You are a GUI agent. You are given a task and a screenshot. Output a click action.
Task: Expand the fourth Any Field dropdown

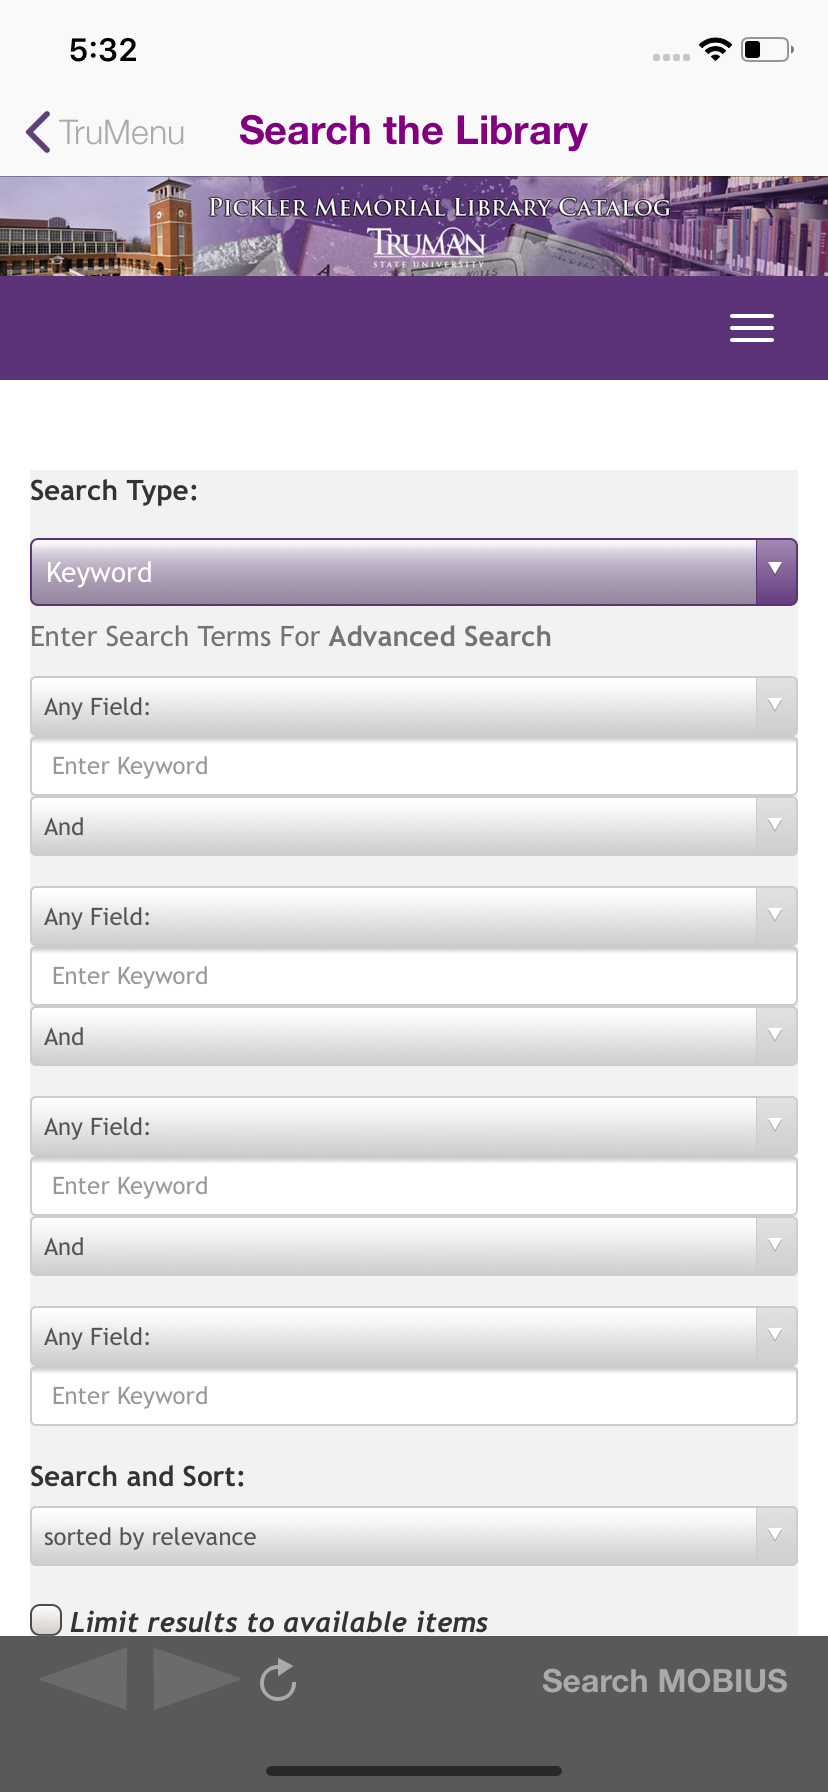[414, 1337]
